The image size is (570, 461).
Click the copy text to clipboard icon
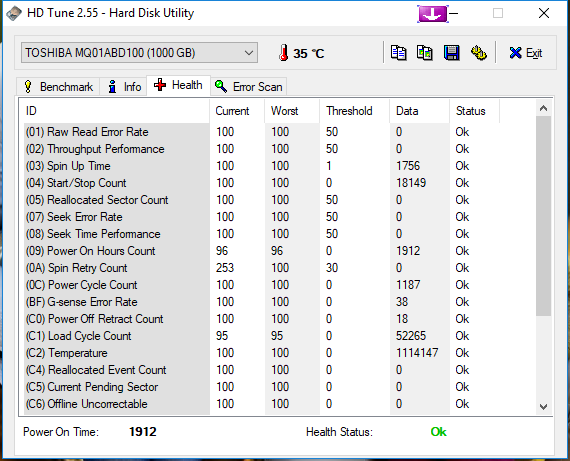click(398, 53)
